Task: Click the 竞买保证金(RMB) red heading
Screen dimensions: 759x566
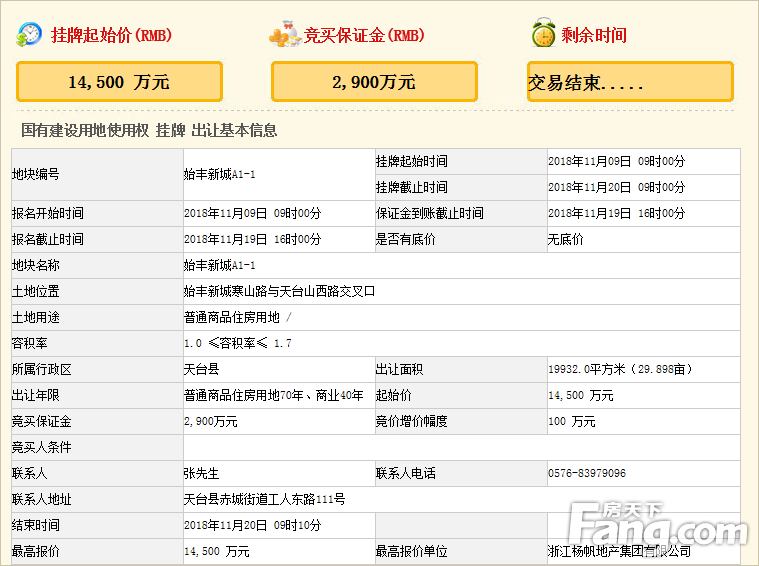Action: [364, 36]
